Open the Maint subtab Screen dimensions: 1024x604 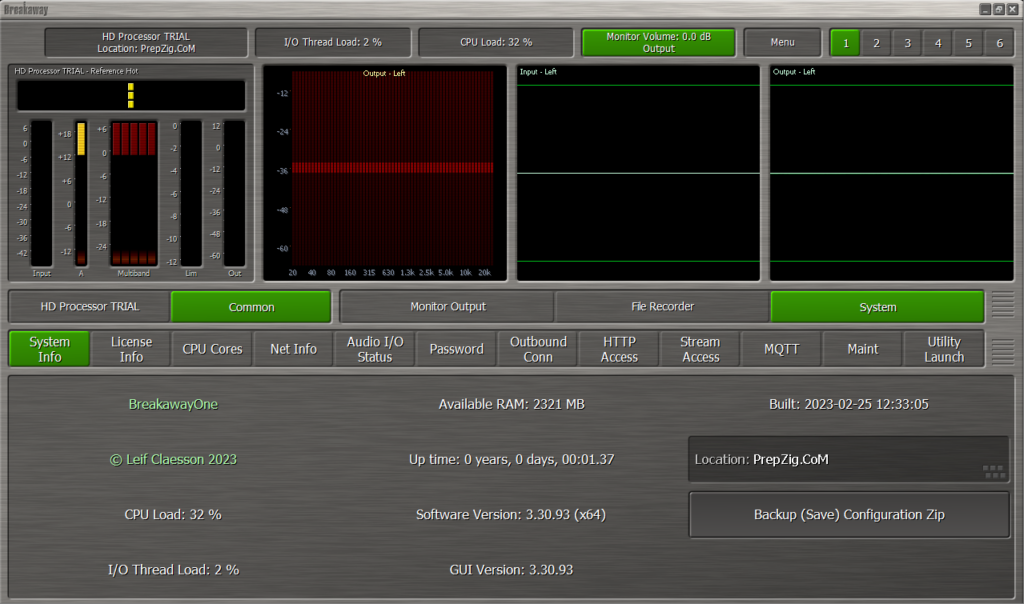coord(863,349)
